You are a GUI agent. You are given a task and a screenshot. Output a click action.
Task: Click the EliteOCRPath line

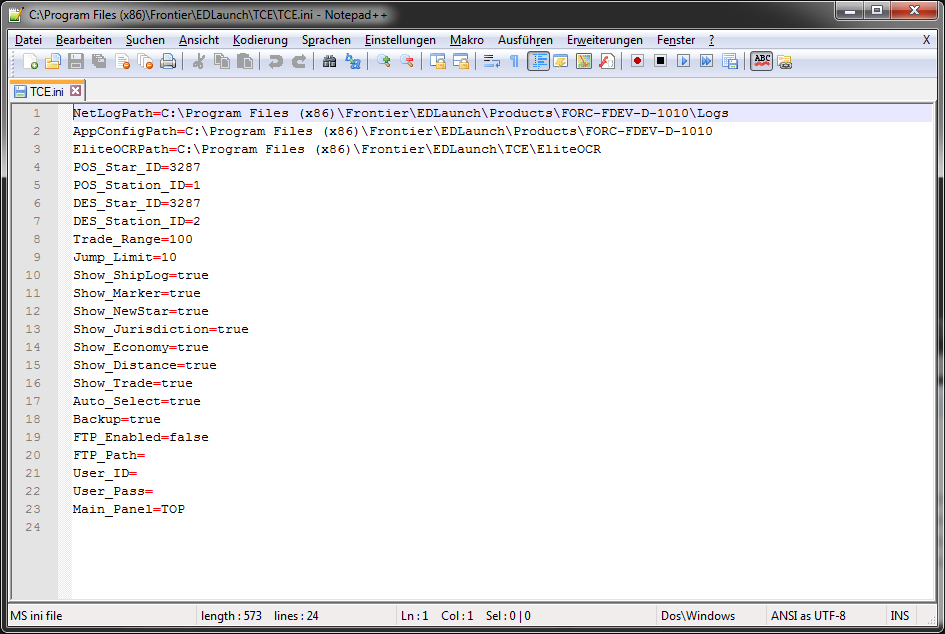point(337,149)
